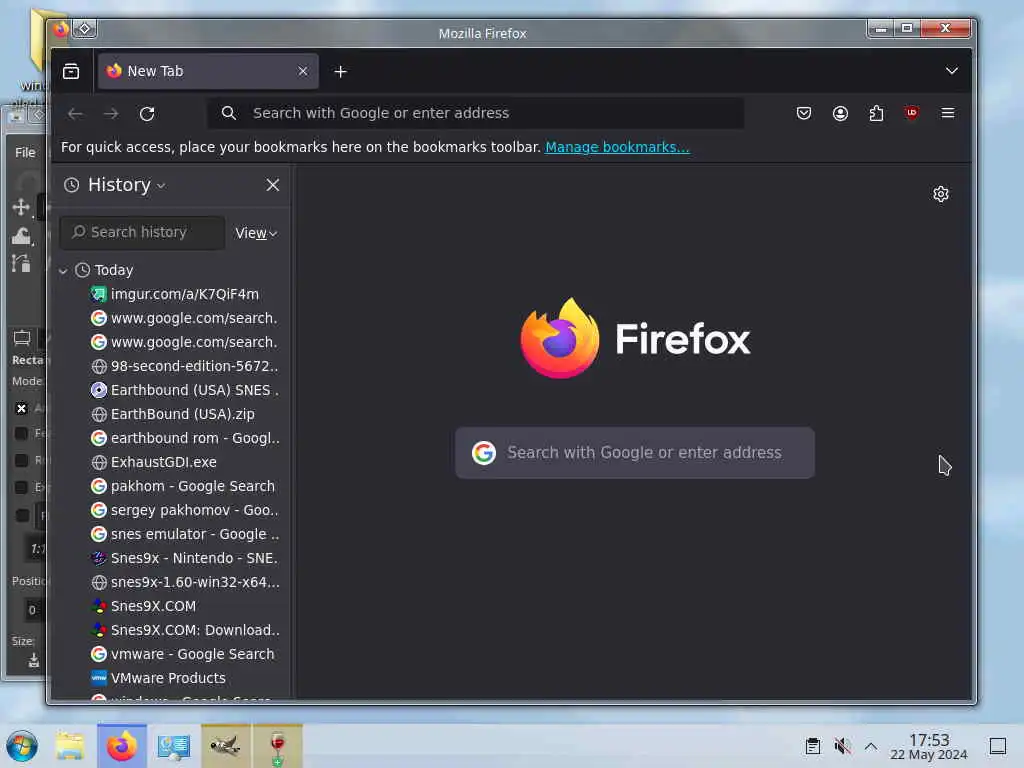Expand hidden system tray icons arrow

coord(871,746)
